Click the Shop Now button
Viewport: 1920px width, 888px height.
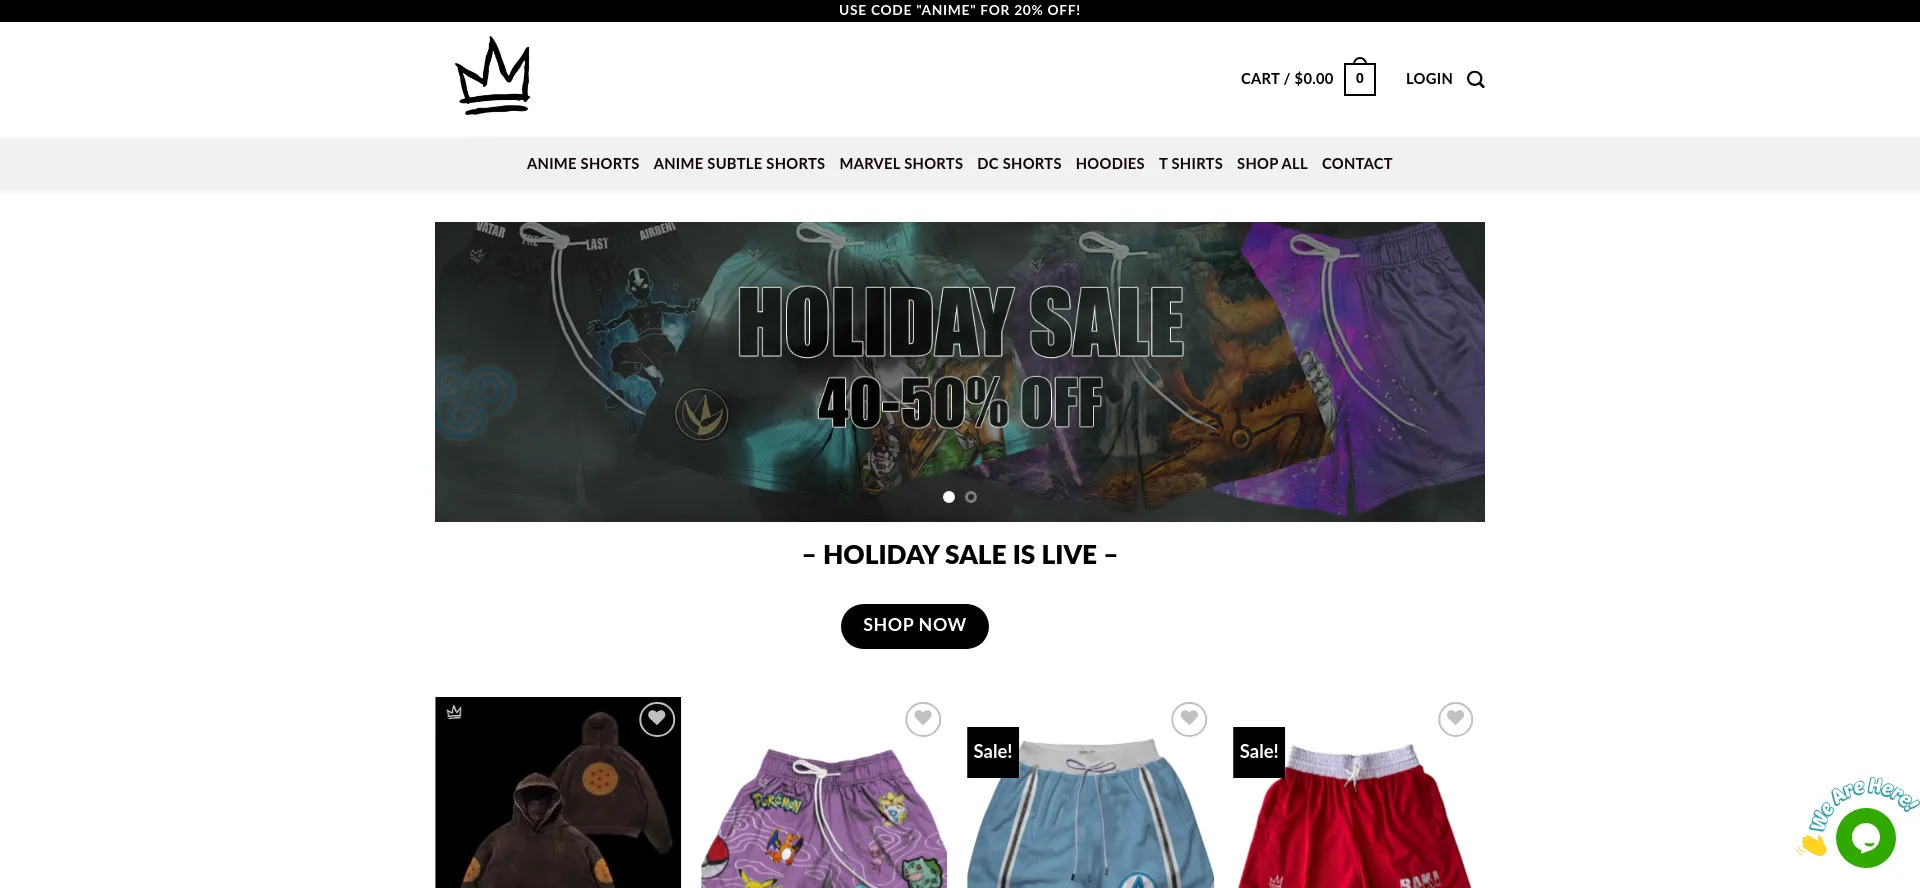point(915,626)
